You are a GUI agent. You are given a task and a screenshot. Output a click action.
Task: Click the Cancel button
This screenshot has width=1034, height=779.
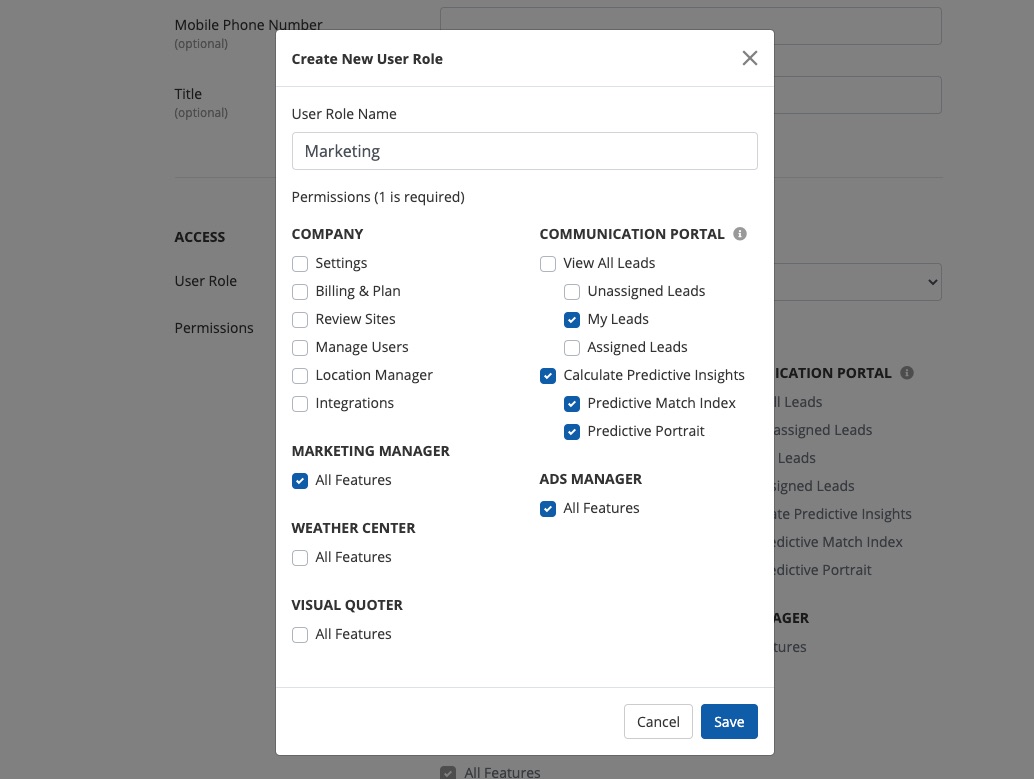tap(658, 722)
